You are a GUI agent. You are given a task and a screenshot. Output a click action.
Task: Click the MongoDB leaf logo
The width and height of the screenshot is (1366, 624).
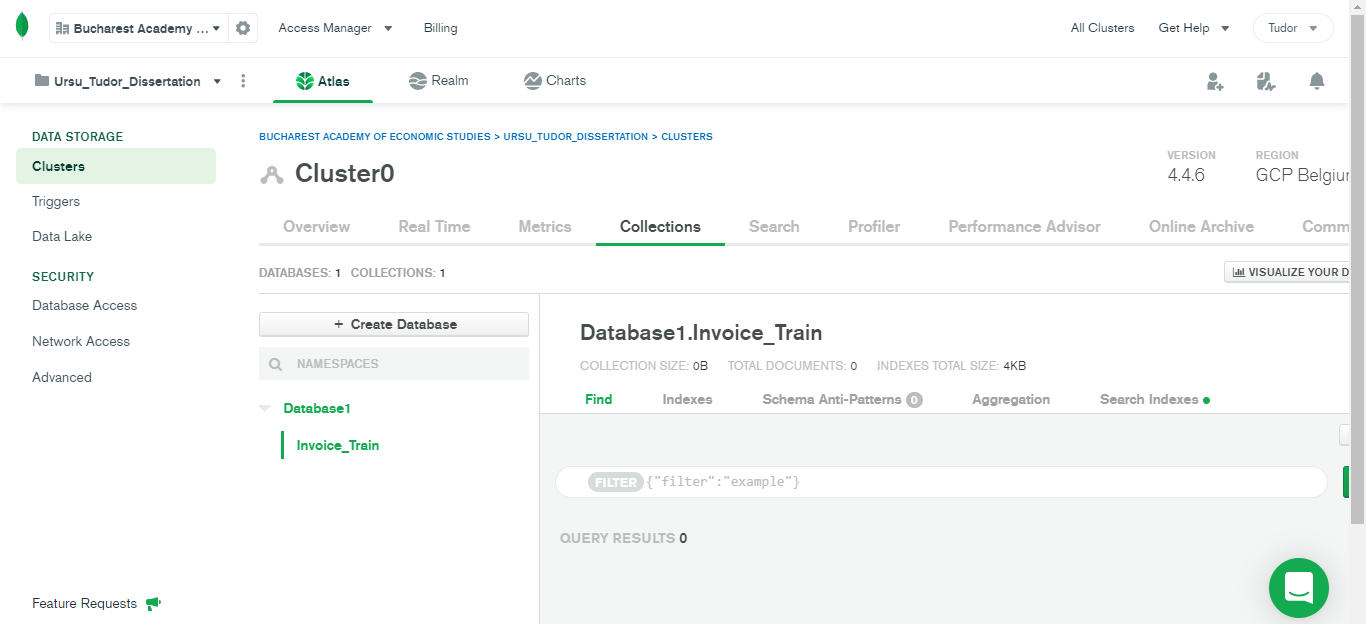pos(22,27)
